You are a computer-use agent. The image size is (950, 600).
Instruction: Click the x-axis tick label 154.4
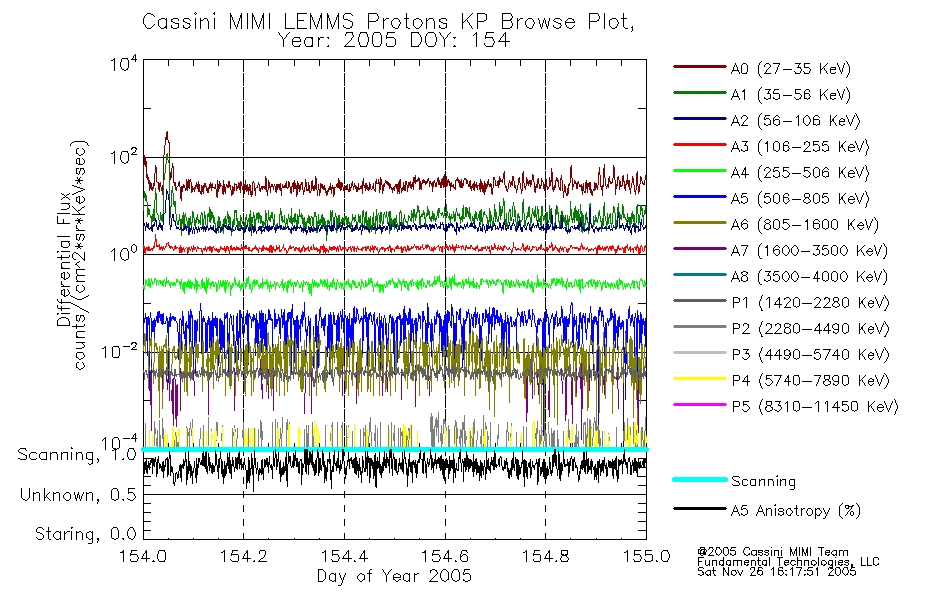coord(344,556)
